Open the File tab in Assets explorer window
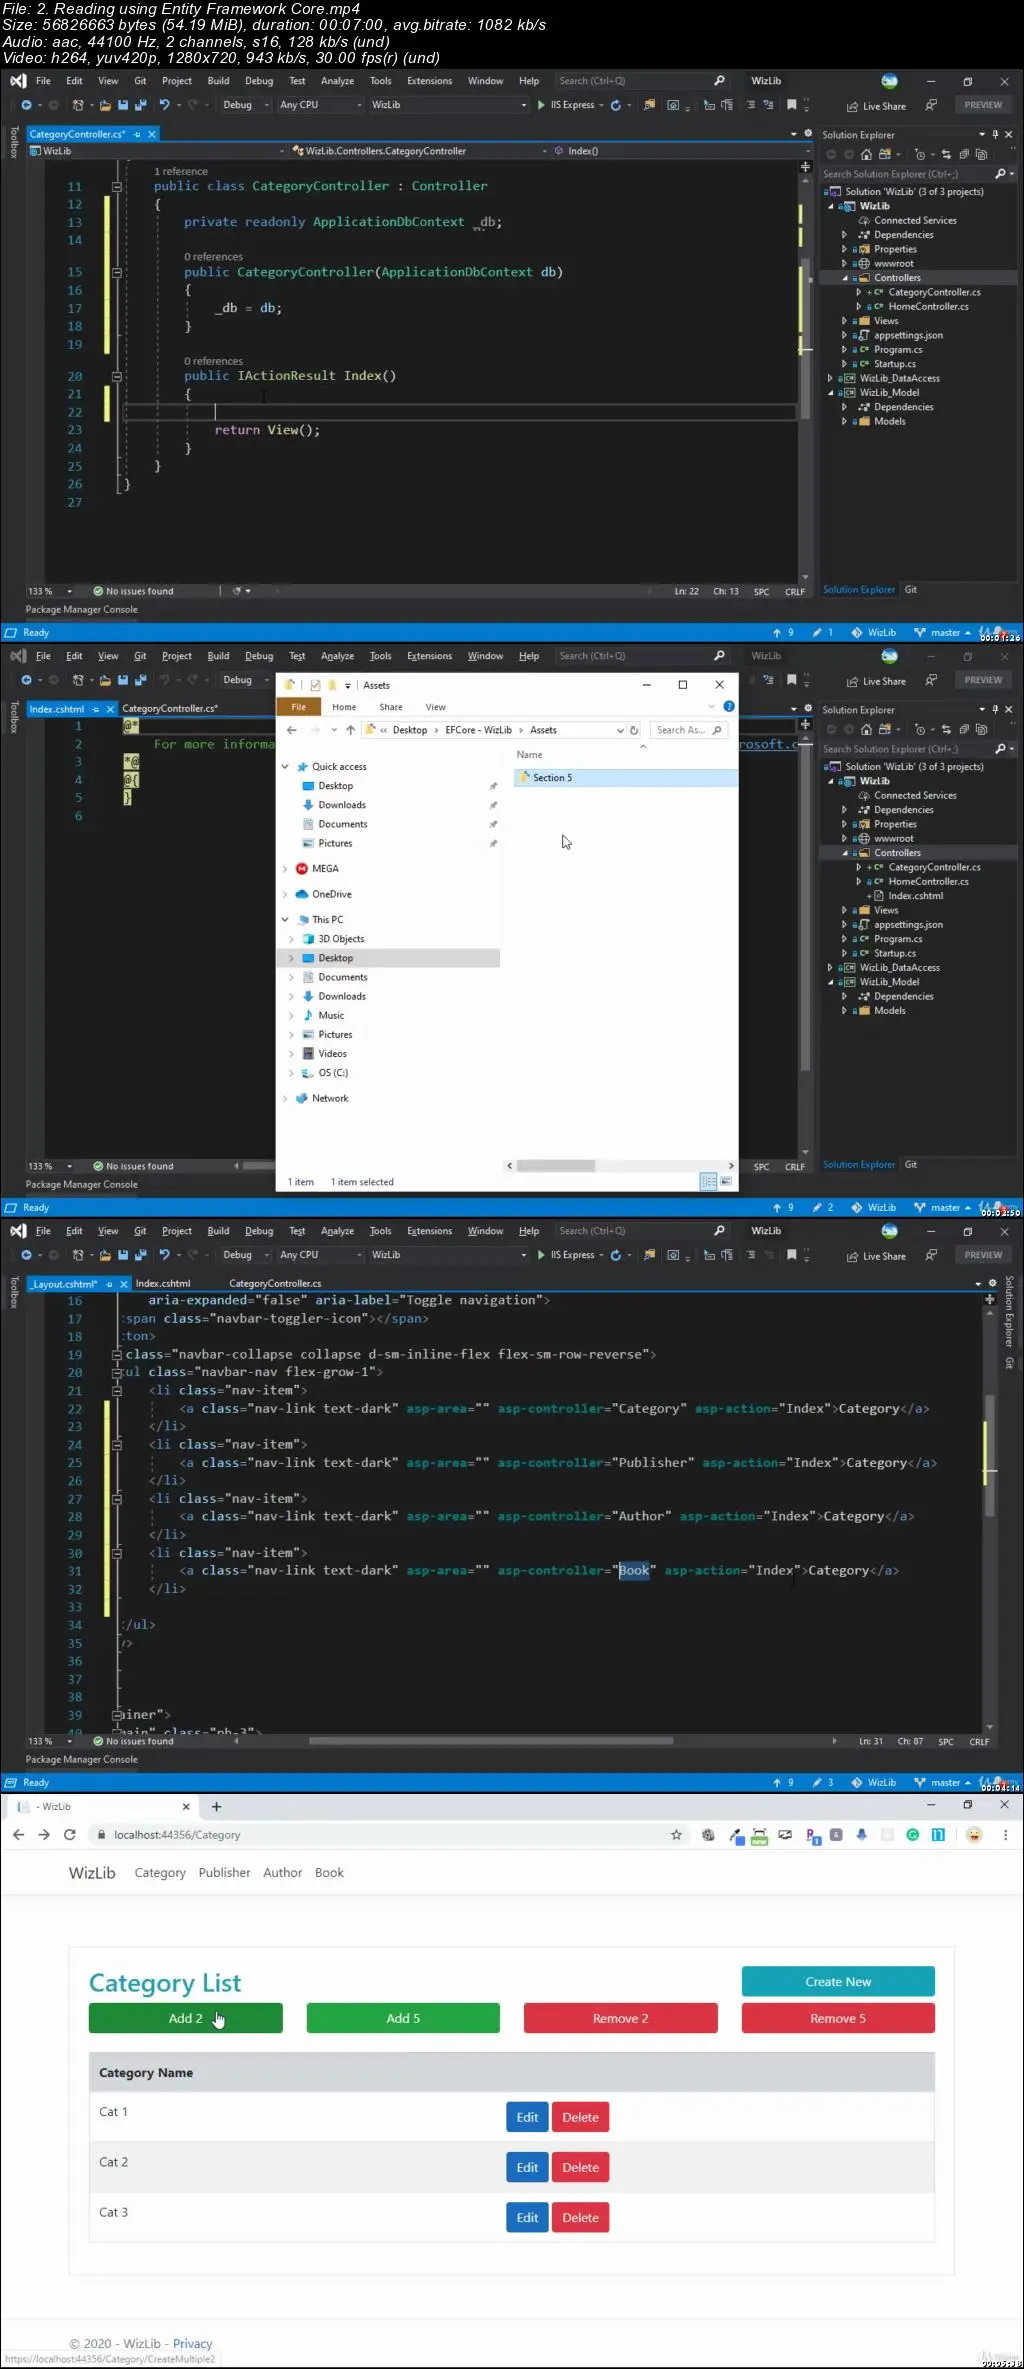The image size is (1024, 2369). pos(298,707)
